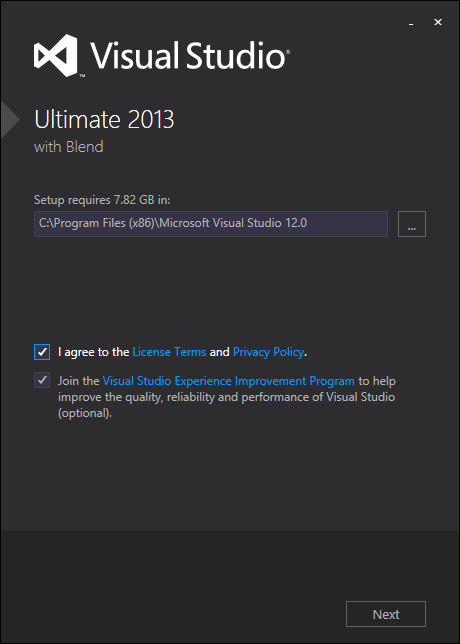
Task: Open the License Terms link
Action: (169, 352)
